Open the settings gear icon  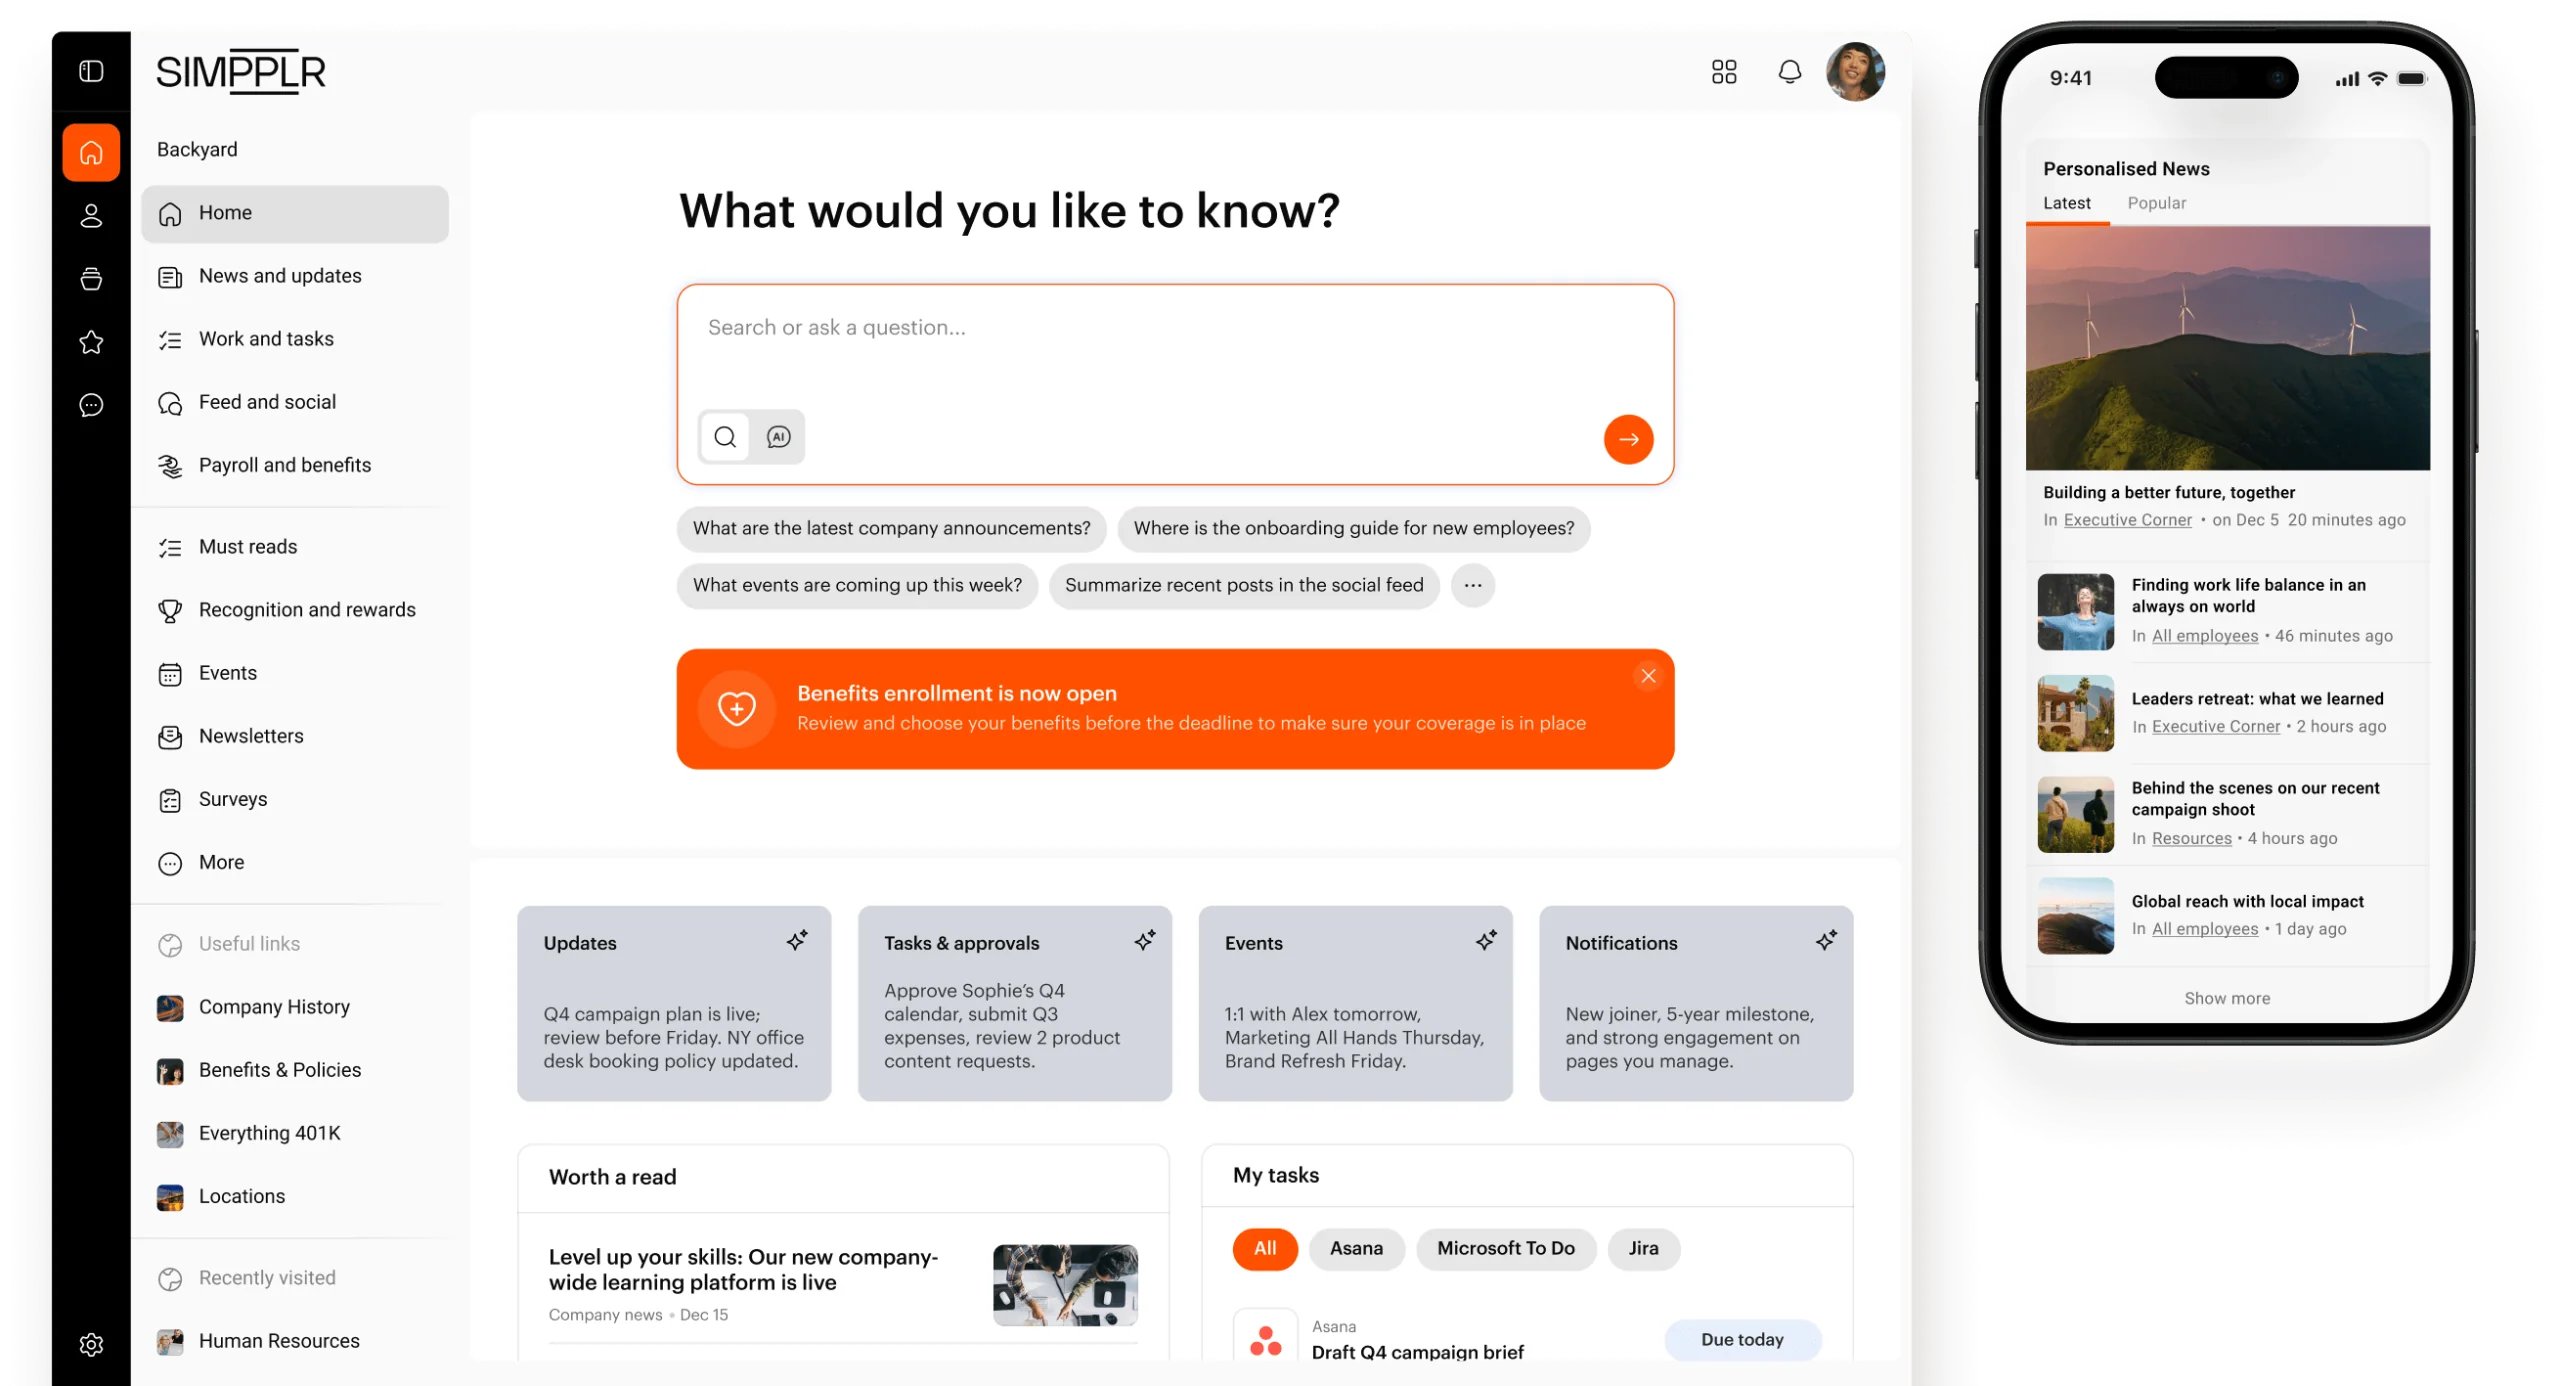click(x=91, y=1344)
